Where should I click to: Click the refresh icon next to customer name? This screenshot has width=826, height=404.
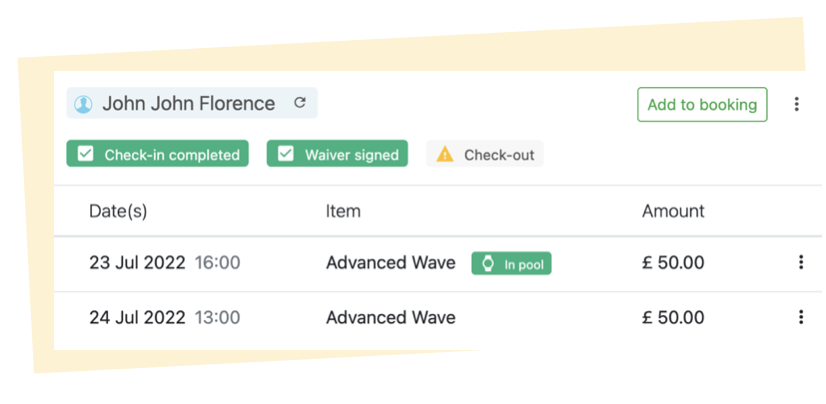pyautogui.click(x=300, y=102)
